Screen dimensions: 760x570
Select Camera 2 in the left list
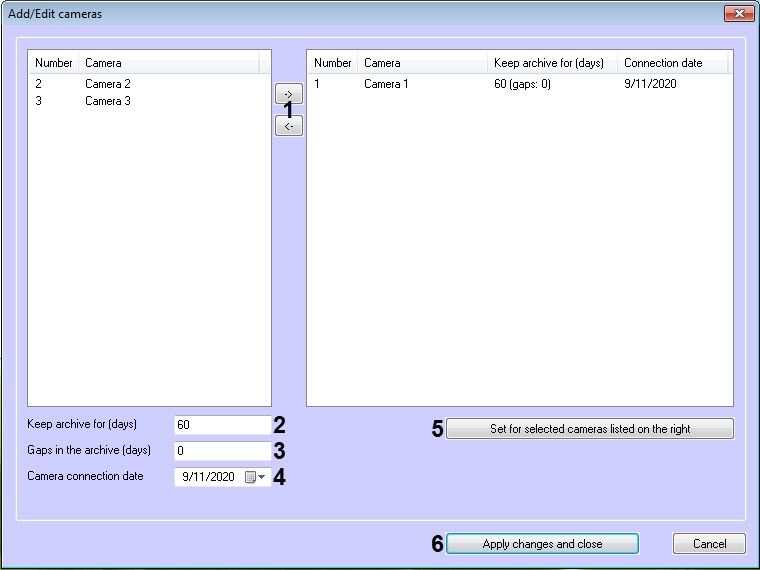[107, 84]
